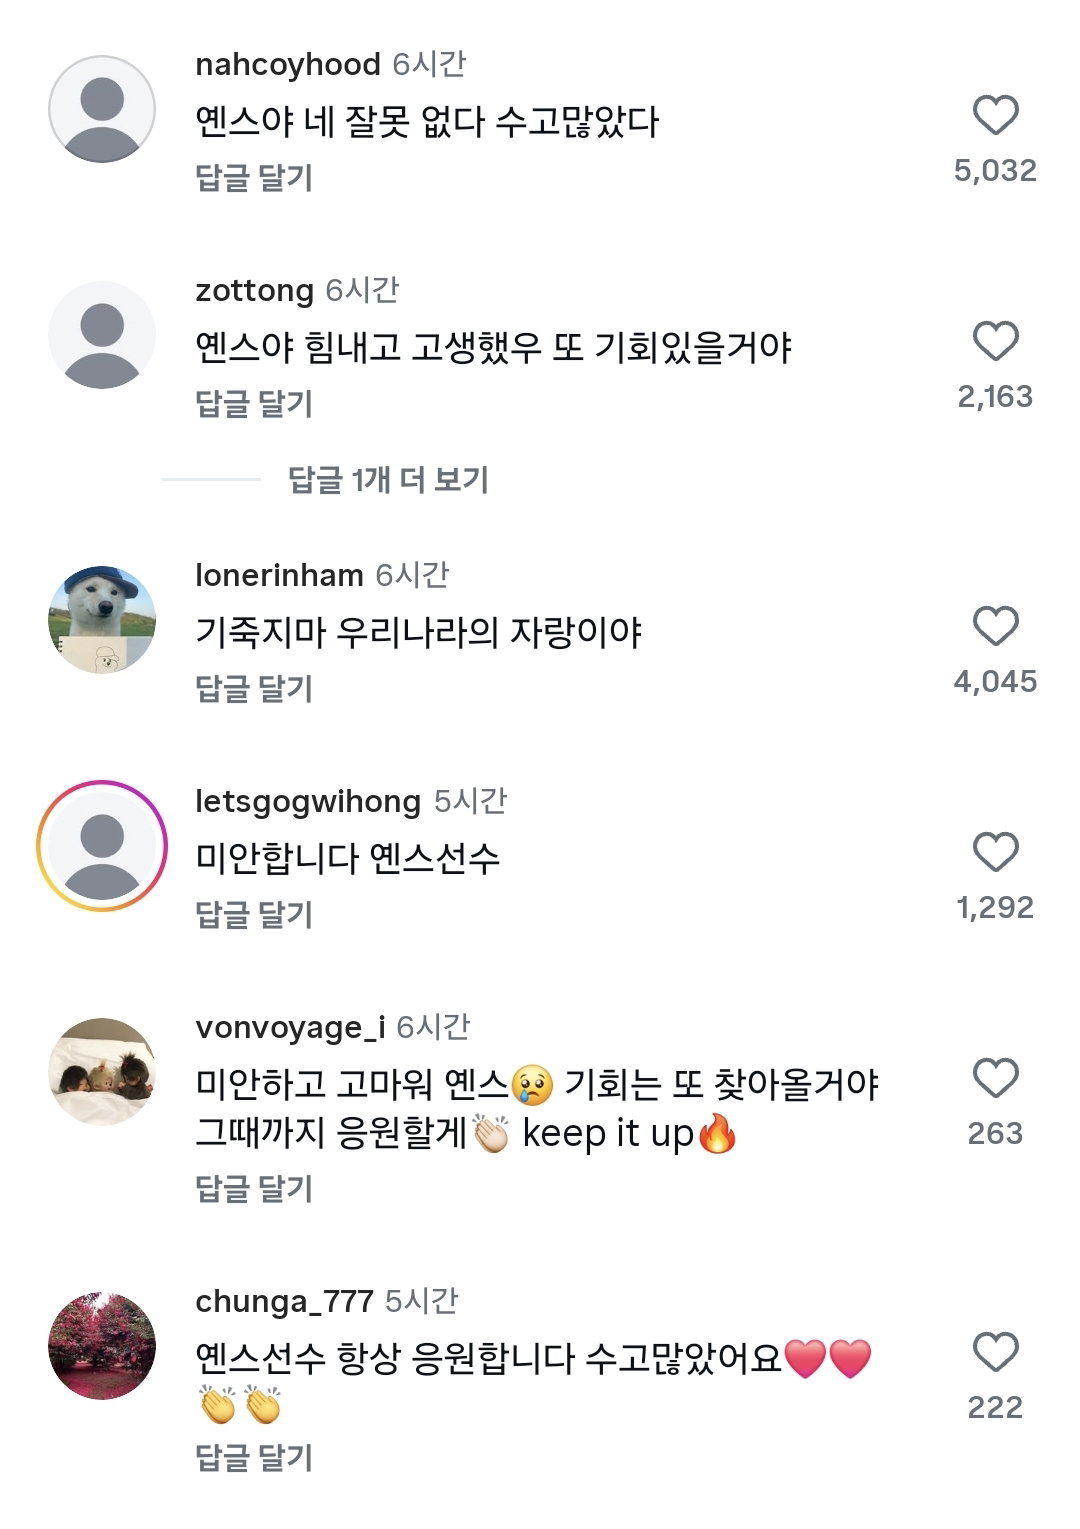Reply to lonerinham's comment via 답글 달기
This screenshot has width=1080, height=1529.
[x=254, y=689]
